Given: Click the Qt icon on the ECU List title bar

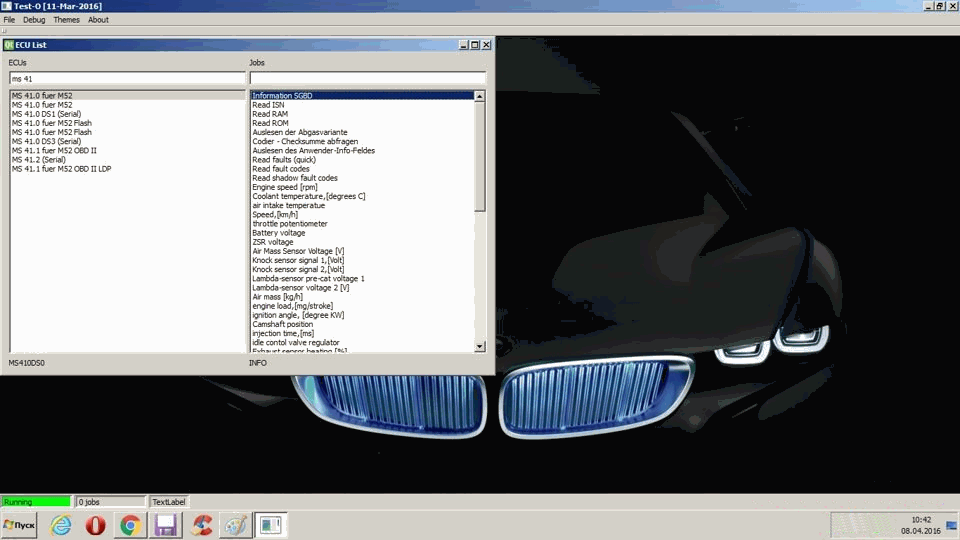Looking at the screenshot, I should (x=9, y=45).
